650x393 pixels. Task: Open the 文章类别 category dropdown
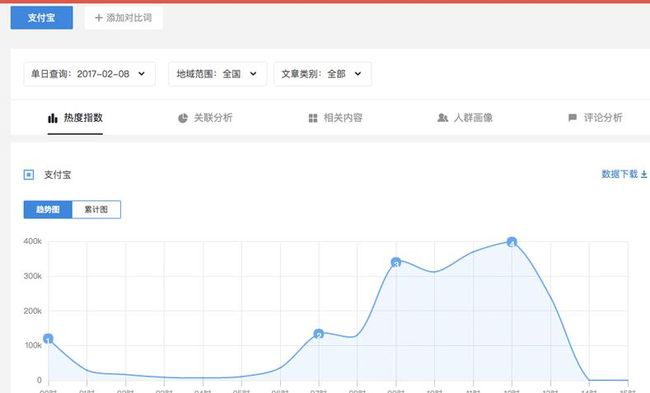click(323, 74)
